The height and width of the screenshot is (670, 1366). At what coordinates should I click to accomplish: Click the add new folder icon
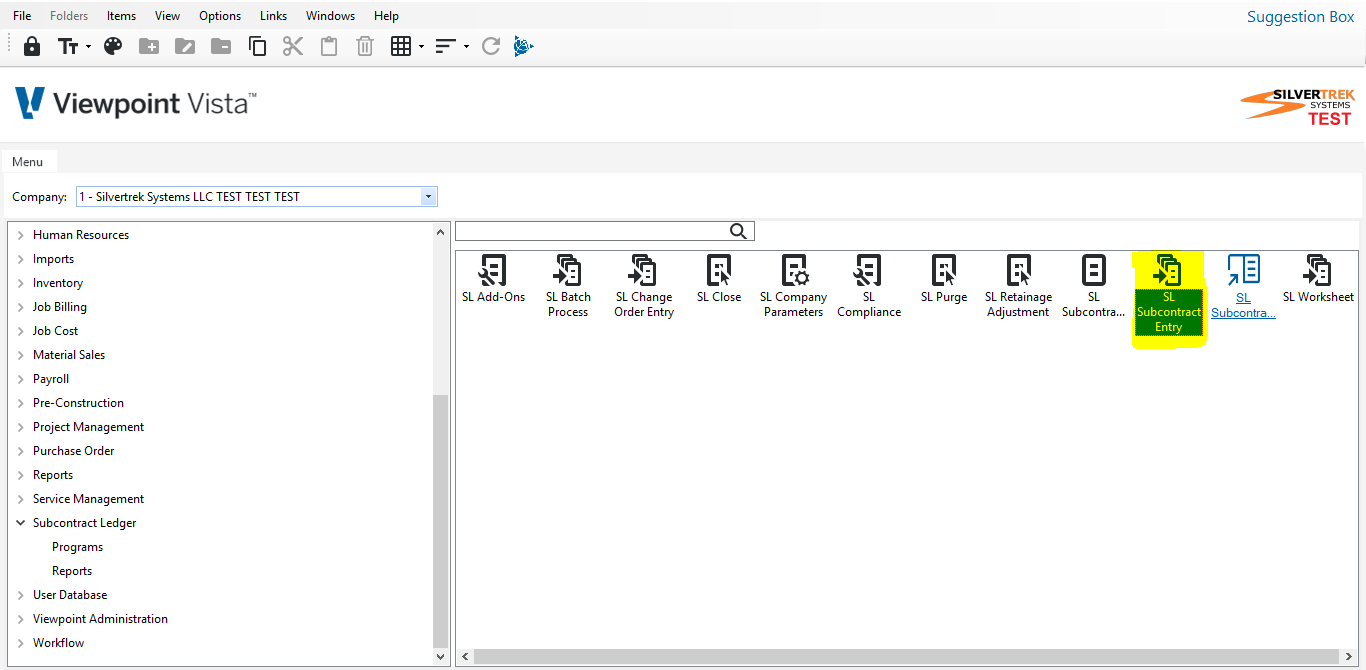[149, 46]
